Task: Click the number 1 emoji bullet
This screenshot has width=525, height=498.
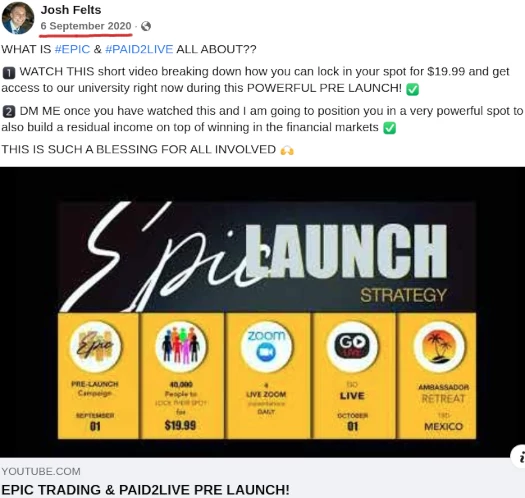Action: (9, 73)
